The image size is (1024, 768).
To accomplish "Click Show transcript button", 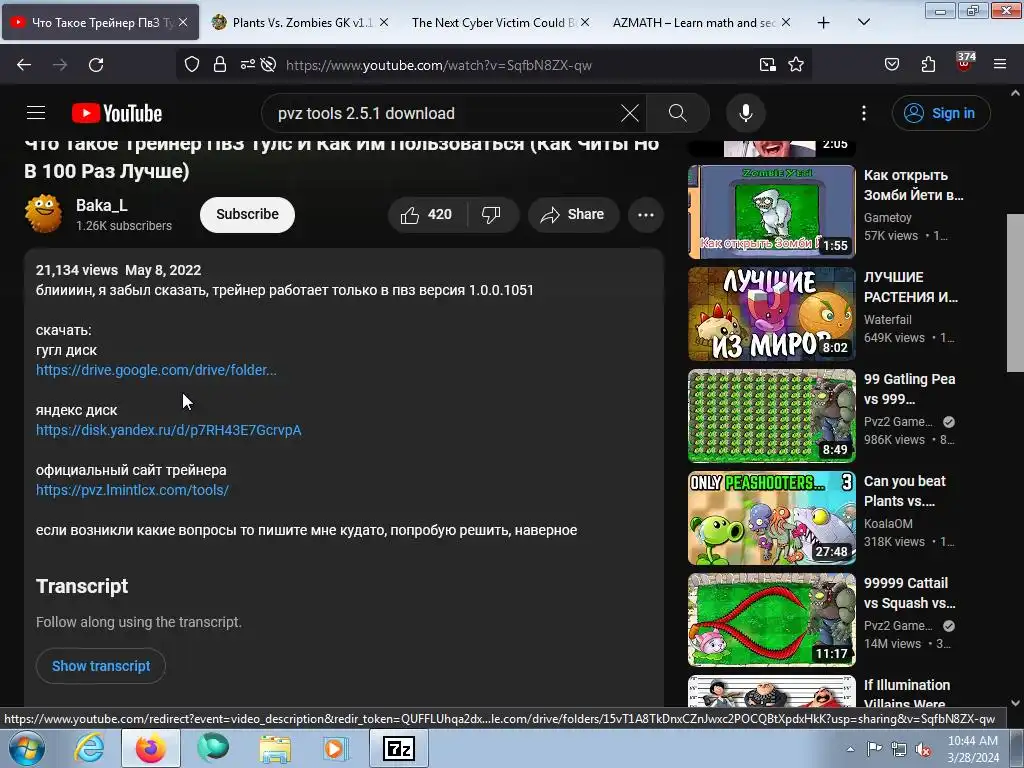I will [x=101, y=666].
